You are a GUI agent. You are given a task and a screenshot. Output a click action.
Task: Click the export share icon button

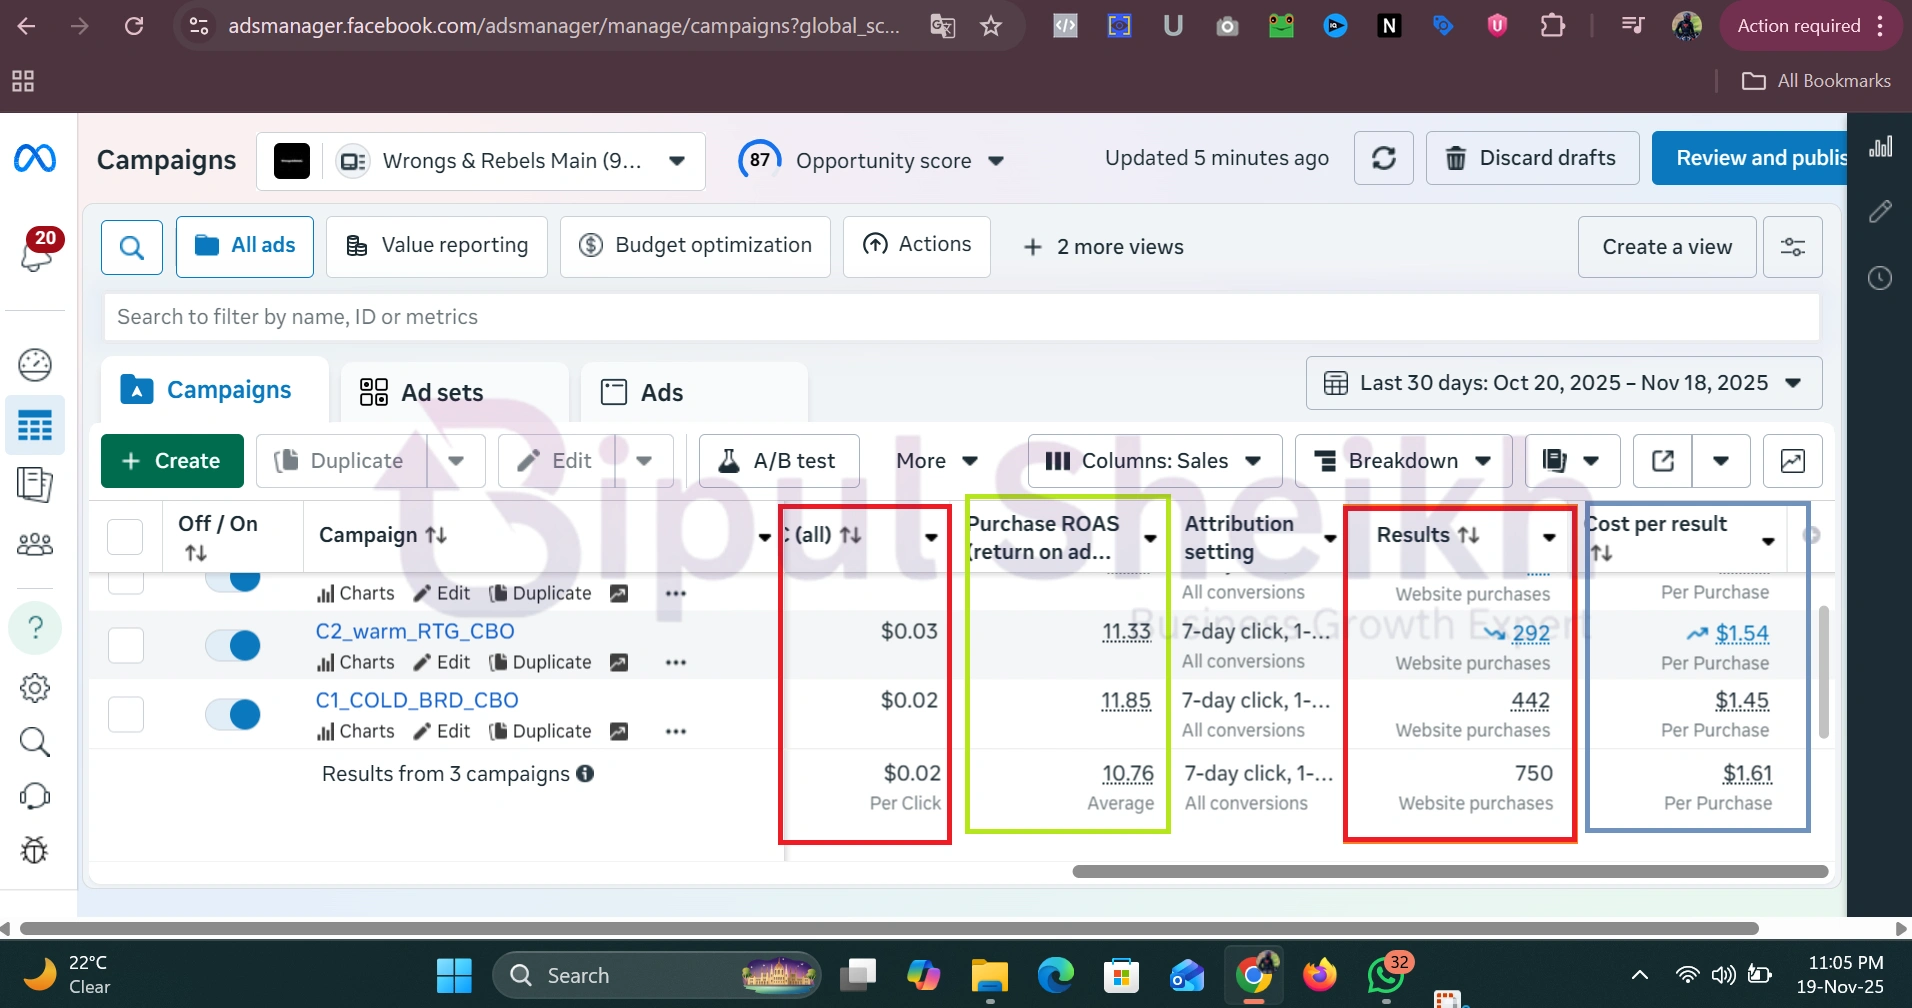pos(1662,461)
